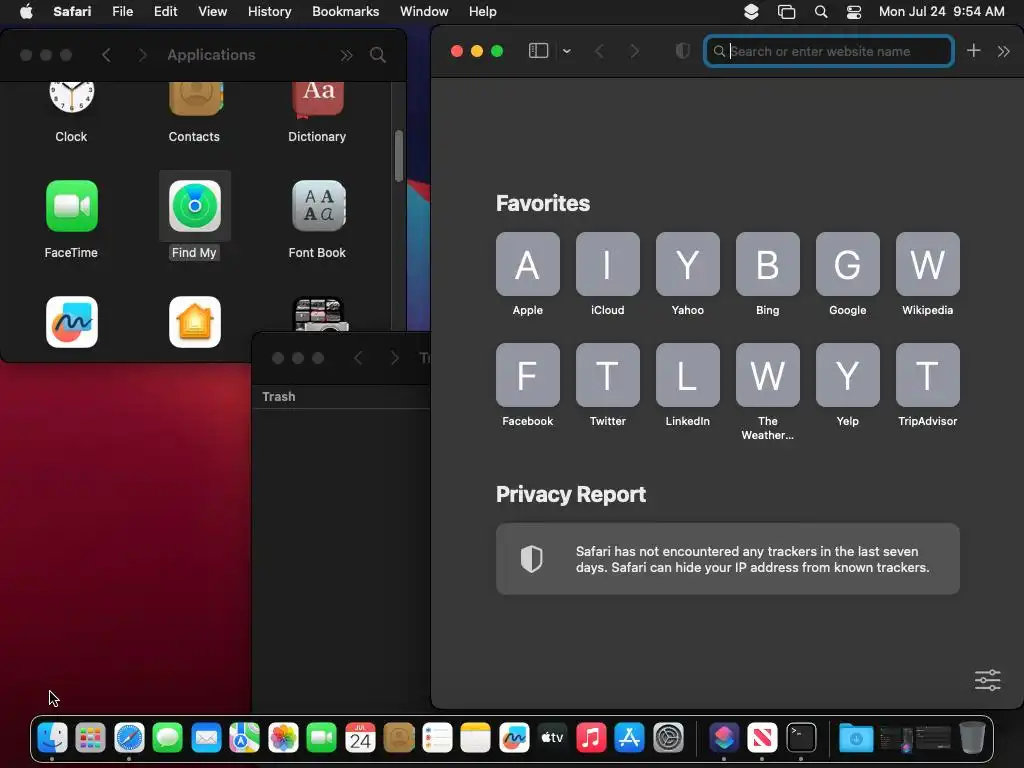Expand Safari tab group dropdown arrow
Screen dimensions: 1024x768
[566, 51]
